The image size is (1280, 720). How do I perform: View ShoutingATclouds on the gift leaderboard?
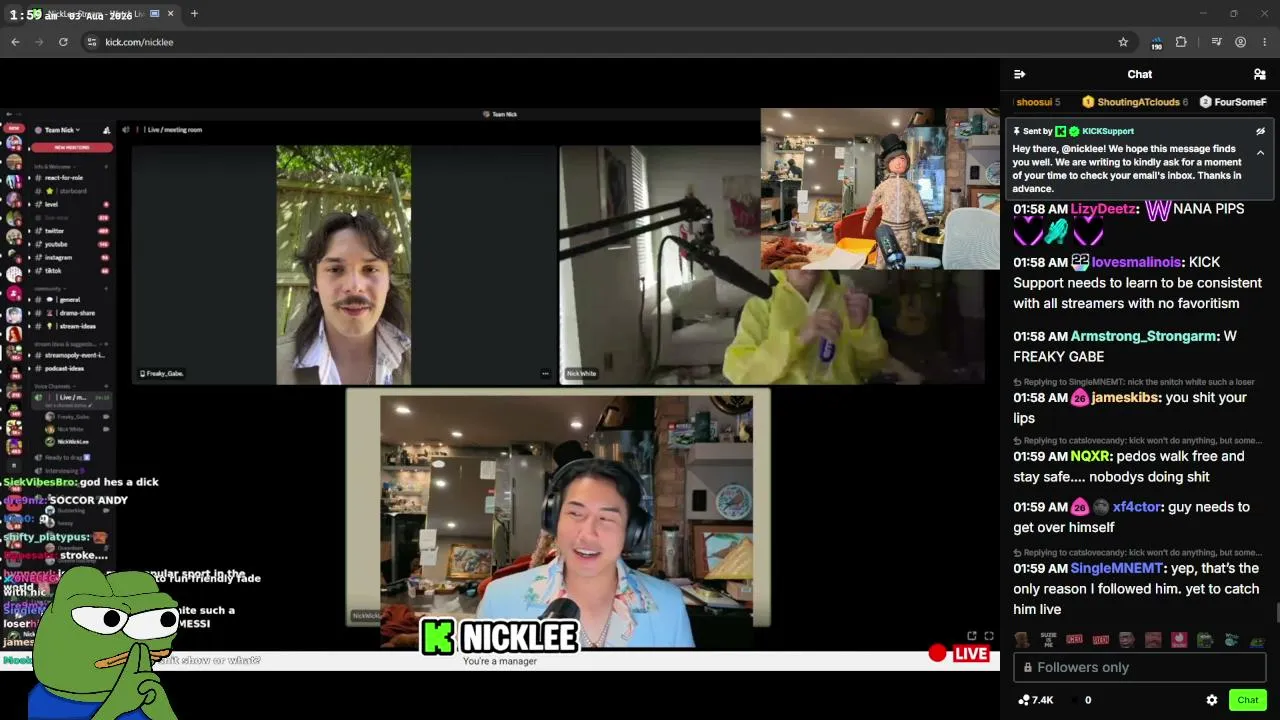[x=1135, y=102]
